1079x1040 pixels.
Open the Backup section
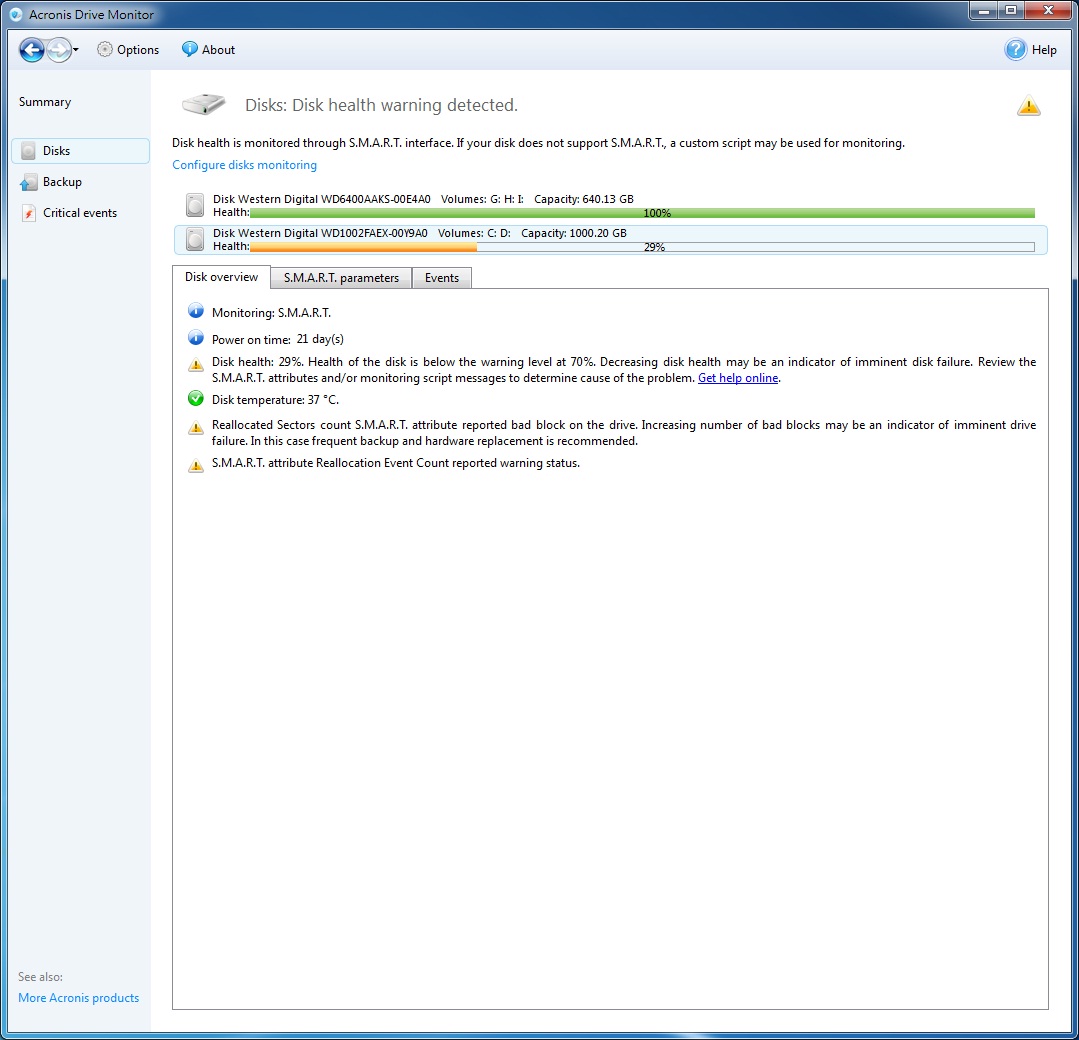point(62,182)
